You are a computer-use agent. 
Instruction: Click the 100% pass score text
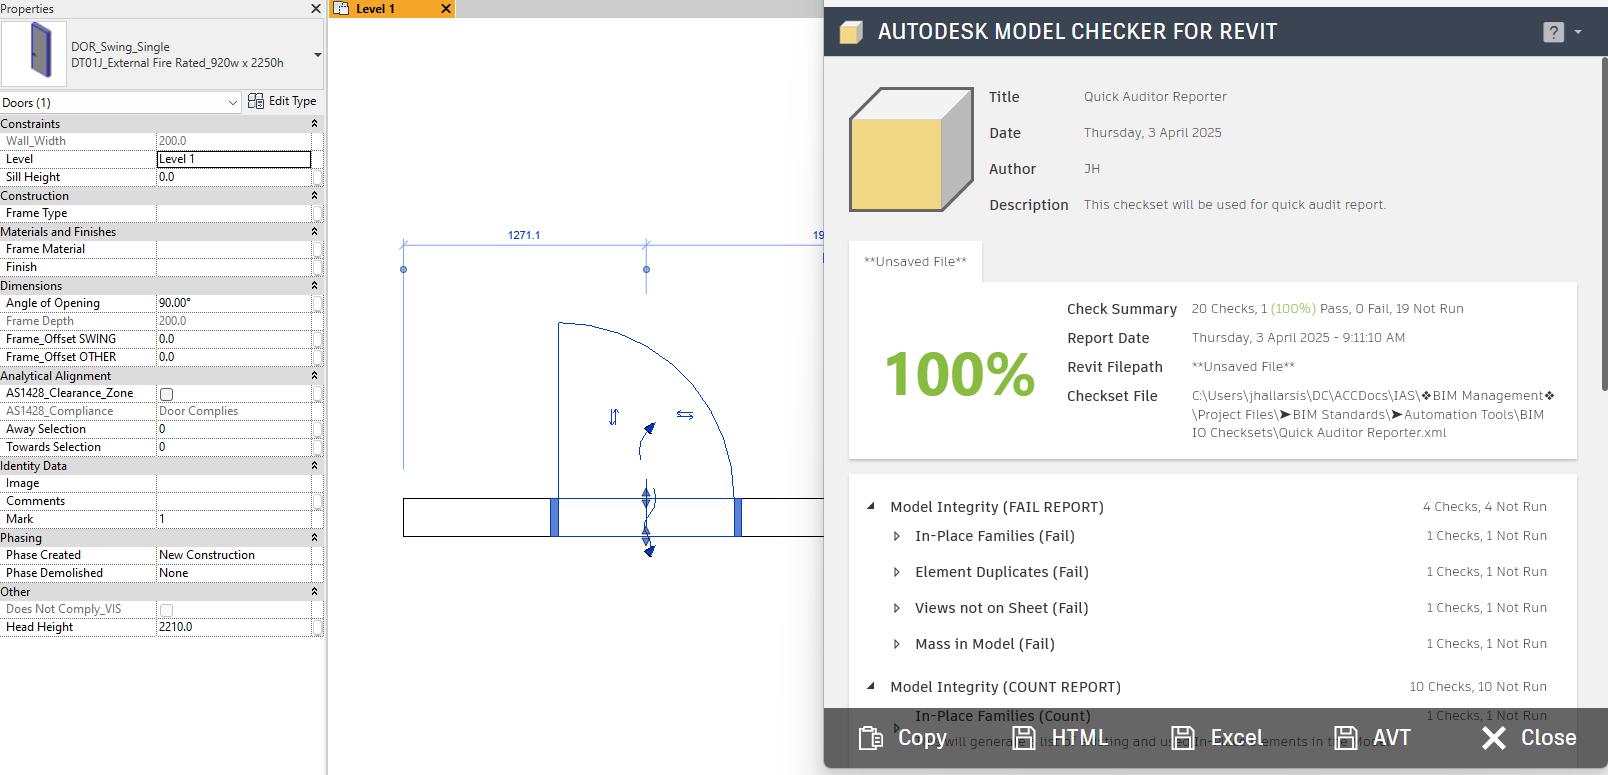coord(960,374)
